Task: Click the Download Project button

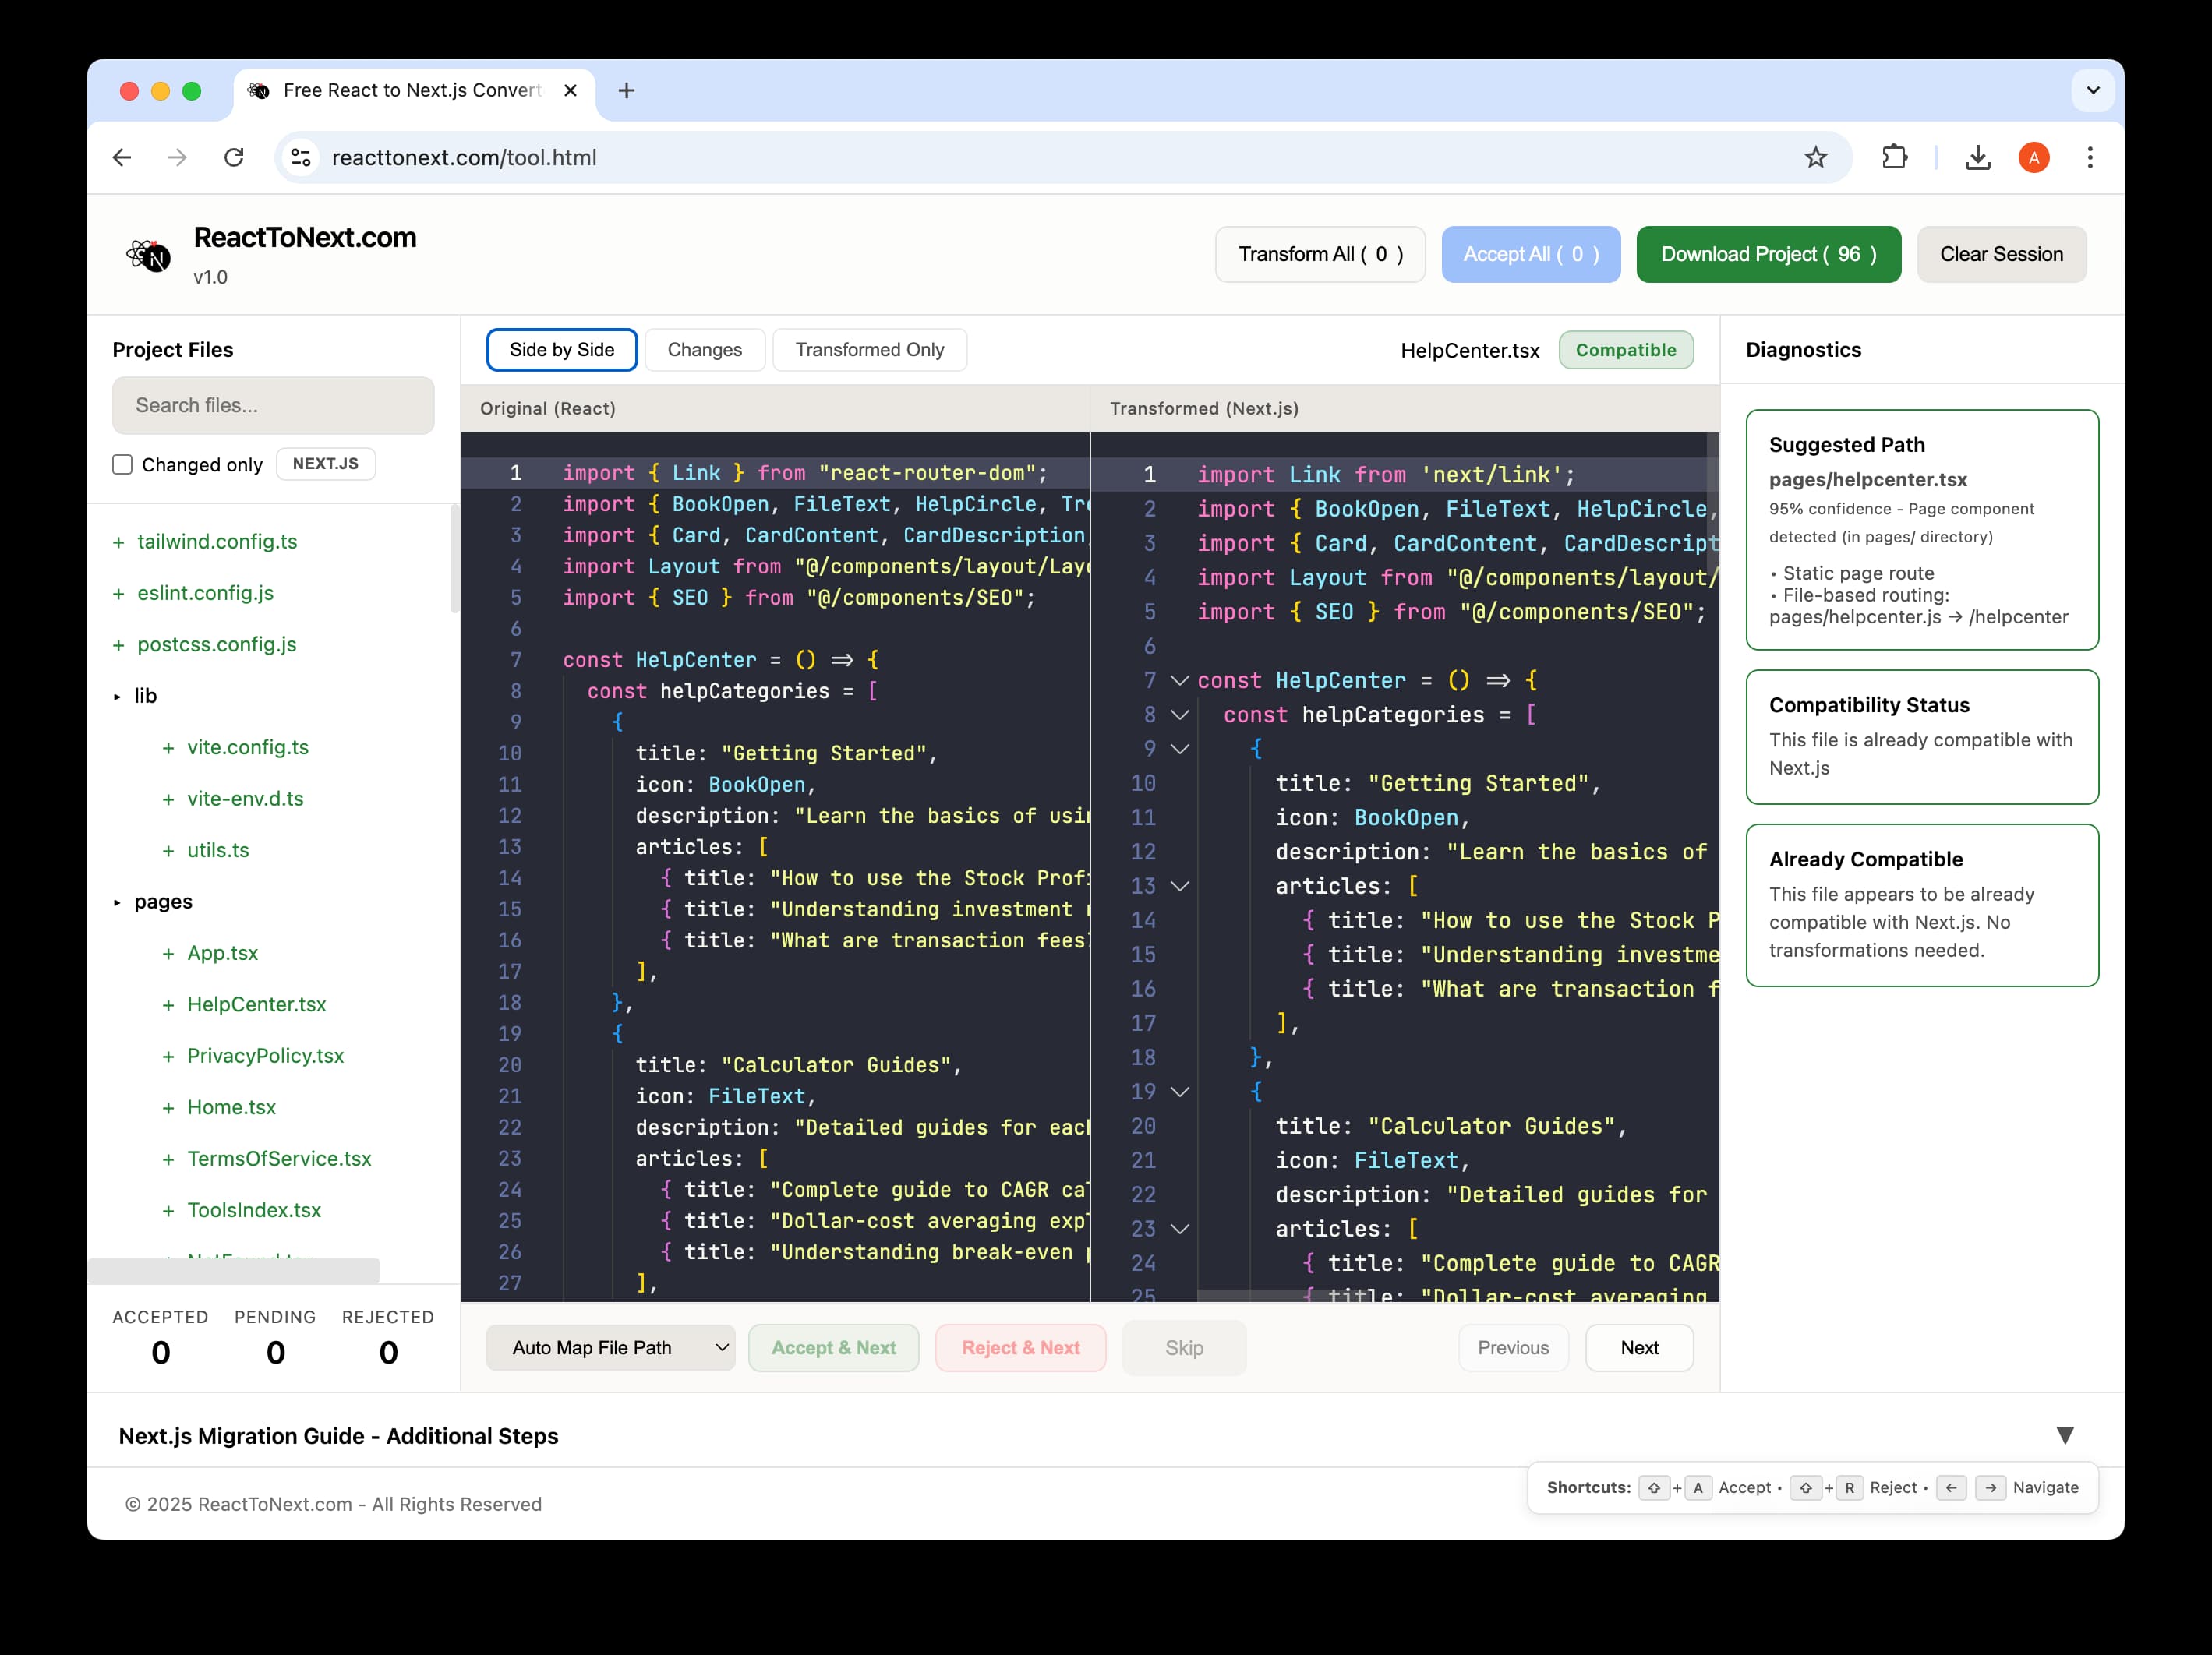Action: 1768,254
